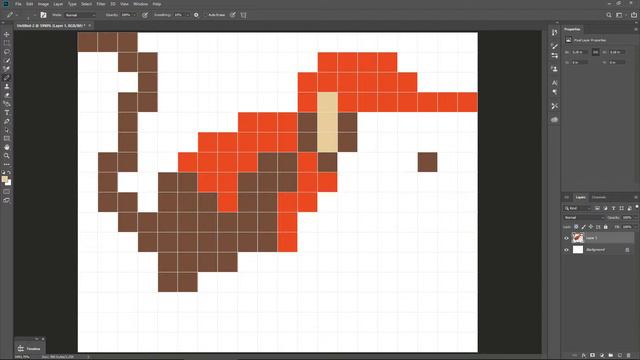
Task: Select the Type tool
Action: [7, 112]
